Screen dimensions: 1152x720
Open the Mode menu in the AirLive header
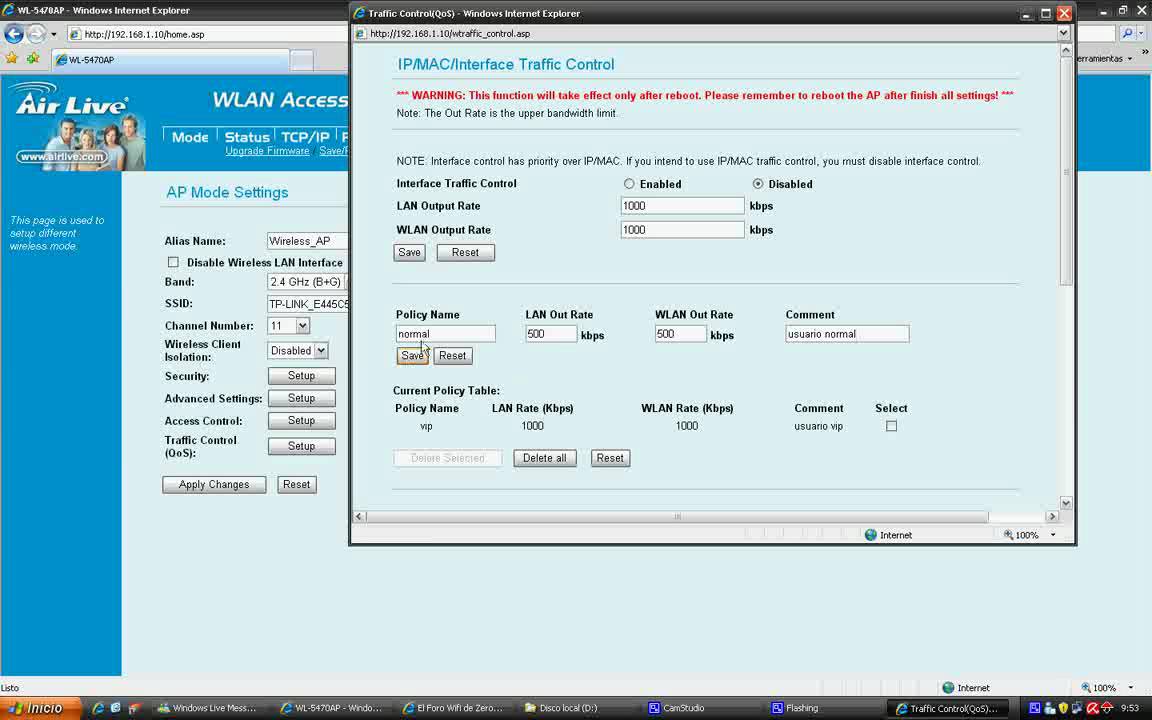[190, 137]
